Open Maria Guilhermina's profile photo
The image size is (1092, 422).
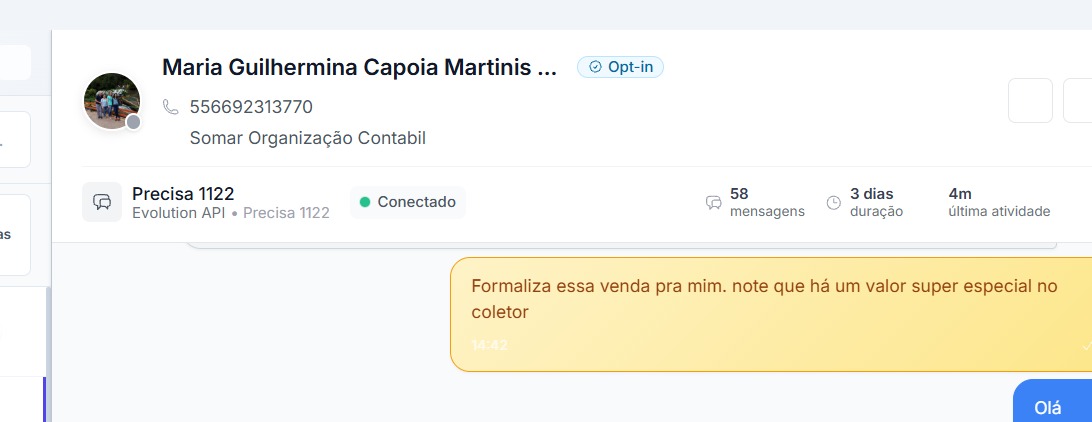click(x=111, y=100)
